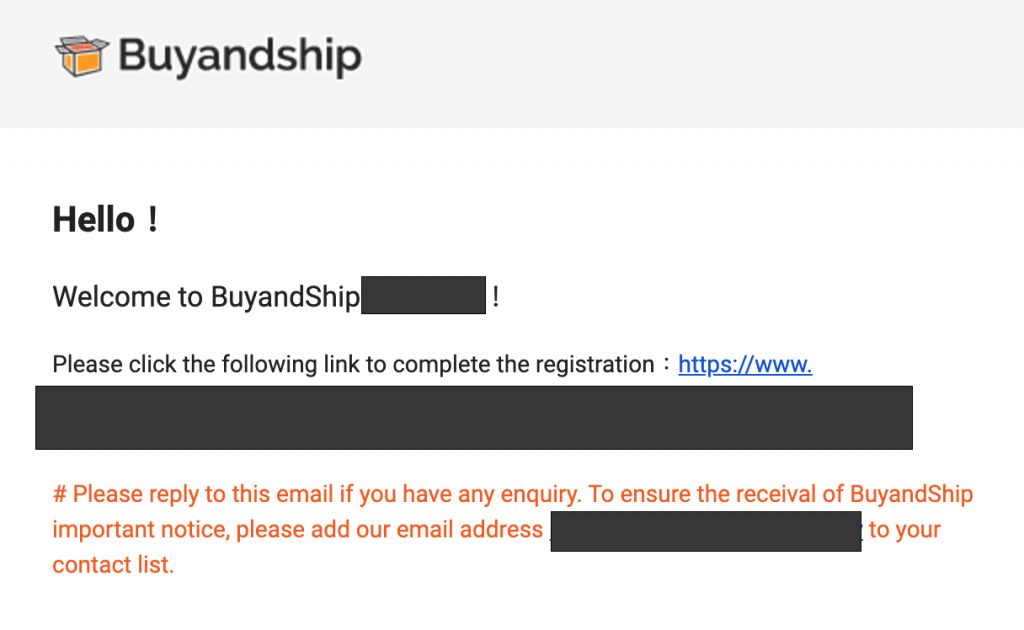Click the Buyandship logo wordmark

[x=239, y=56]
